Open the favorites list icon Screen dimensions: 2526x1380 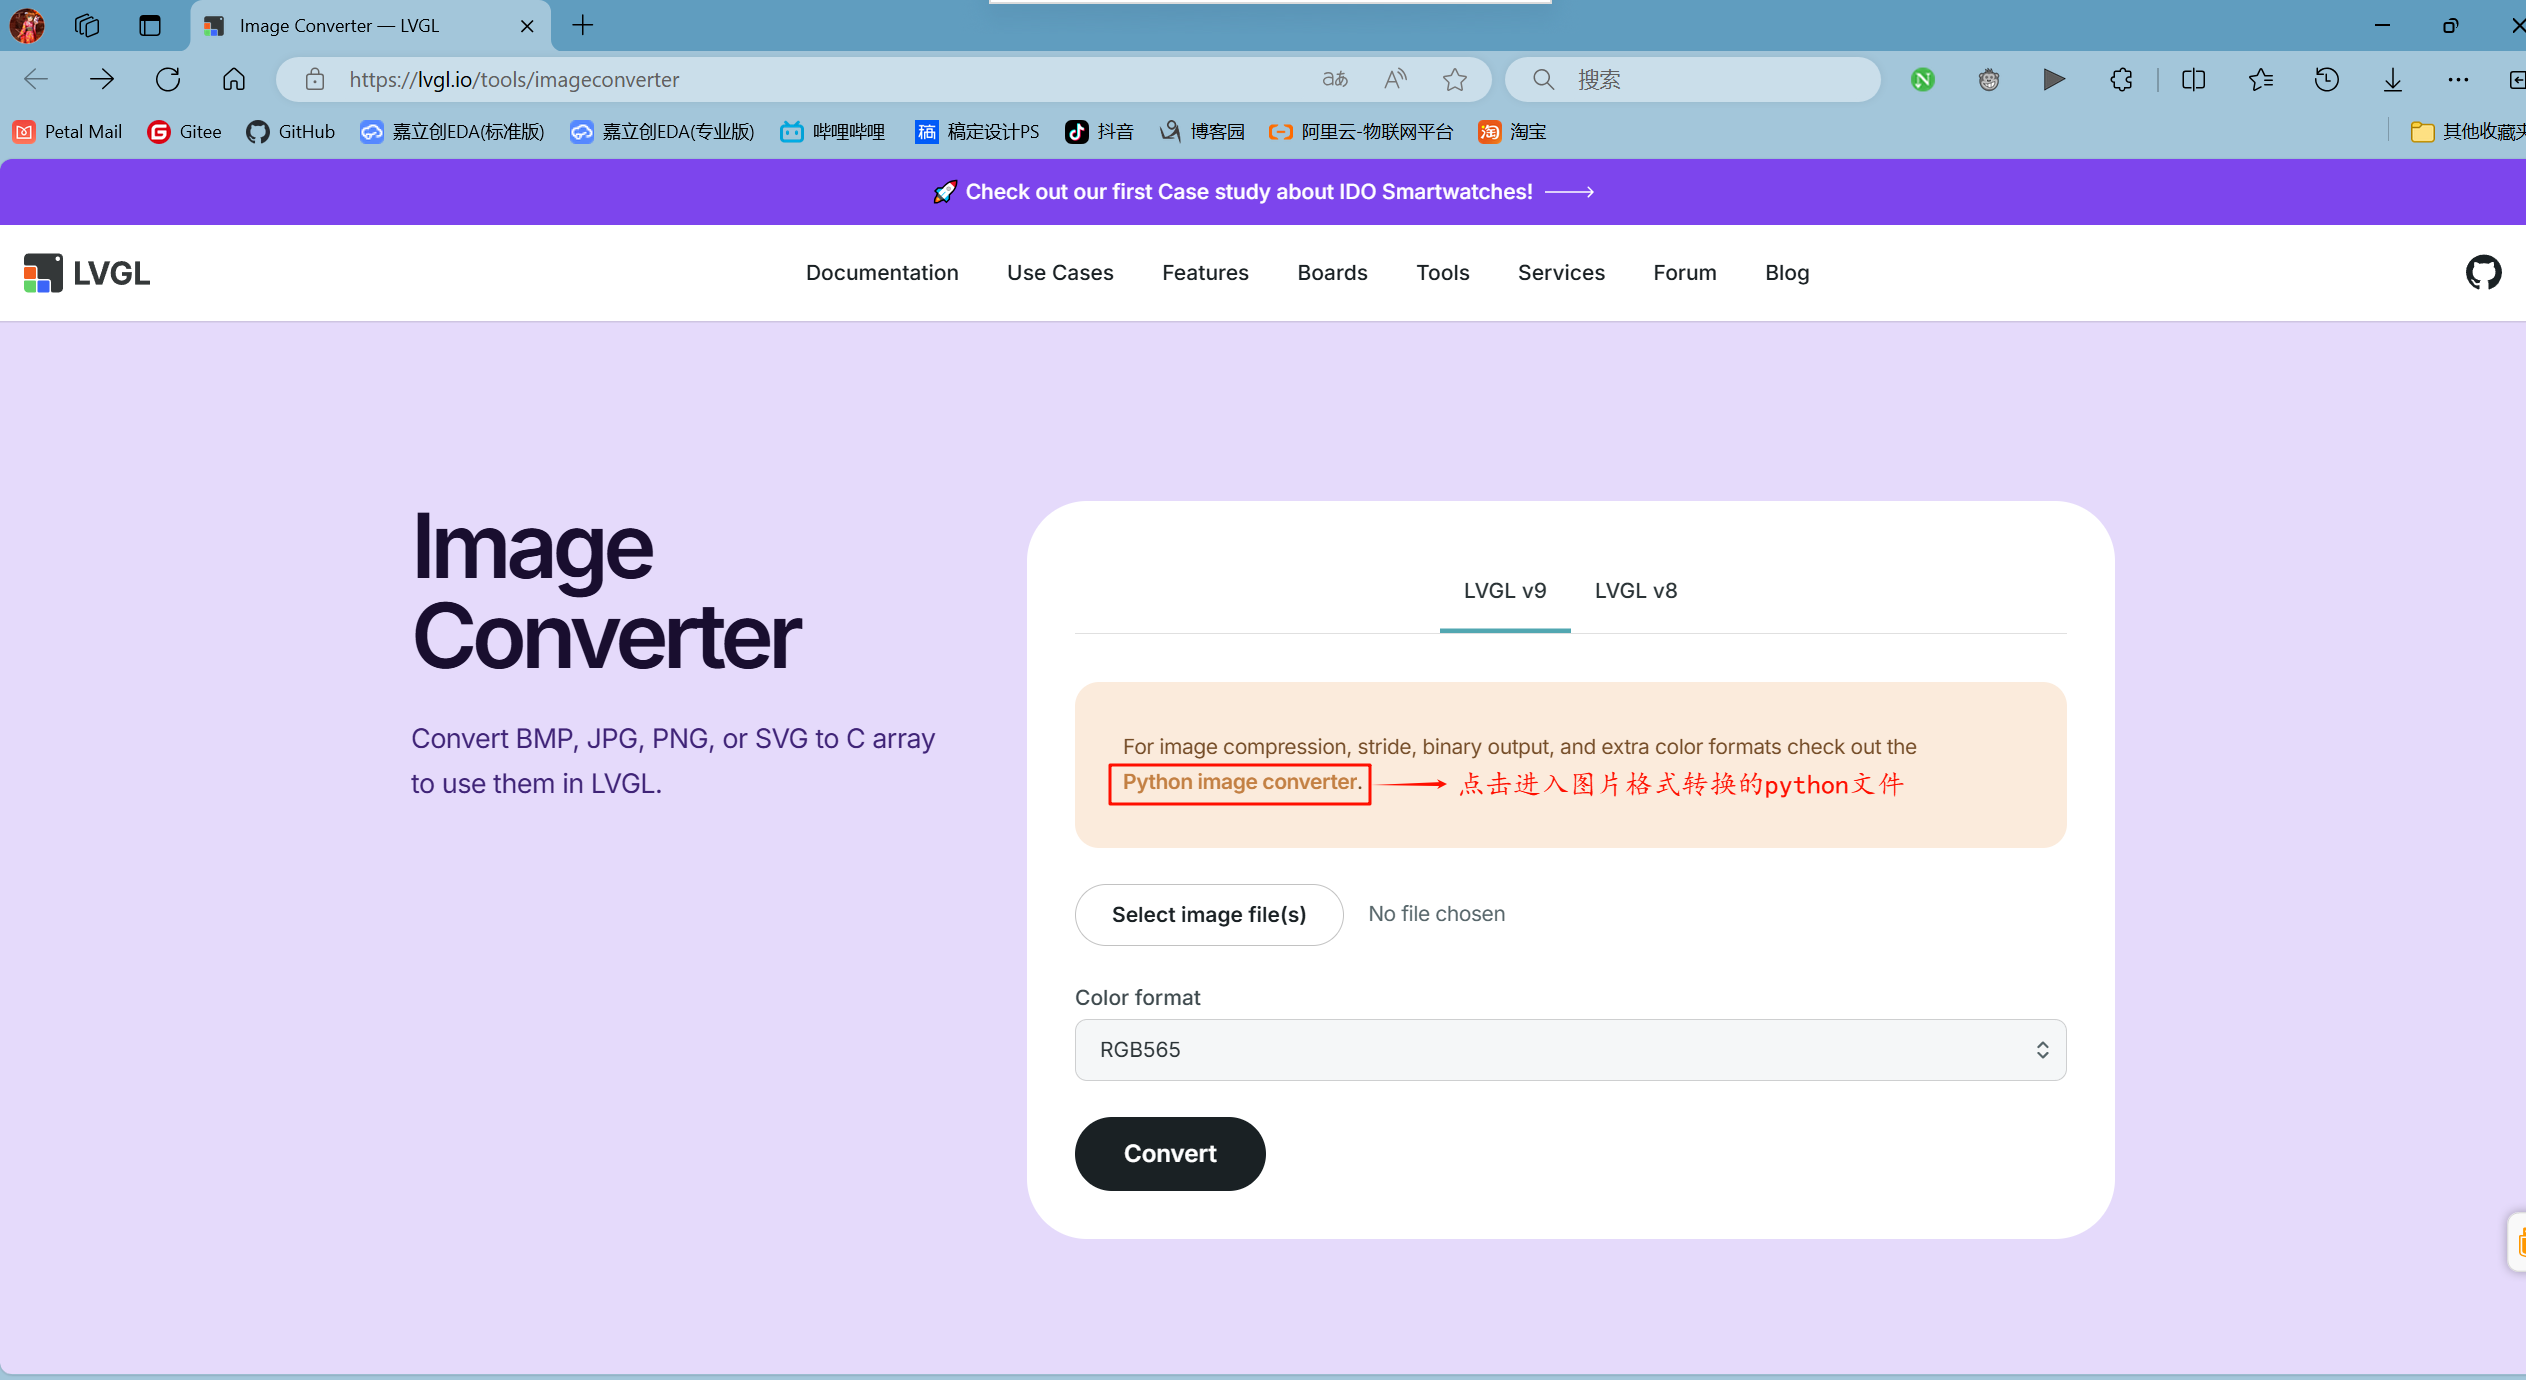(x=2261, y=79)
